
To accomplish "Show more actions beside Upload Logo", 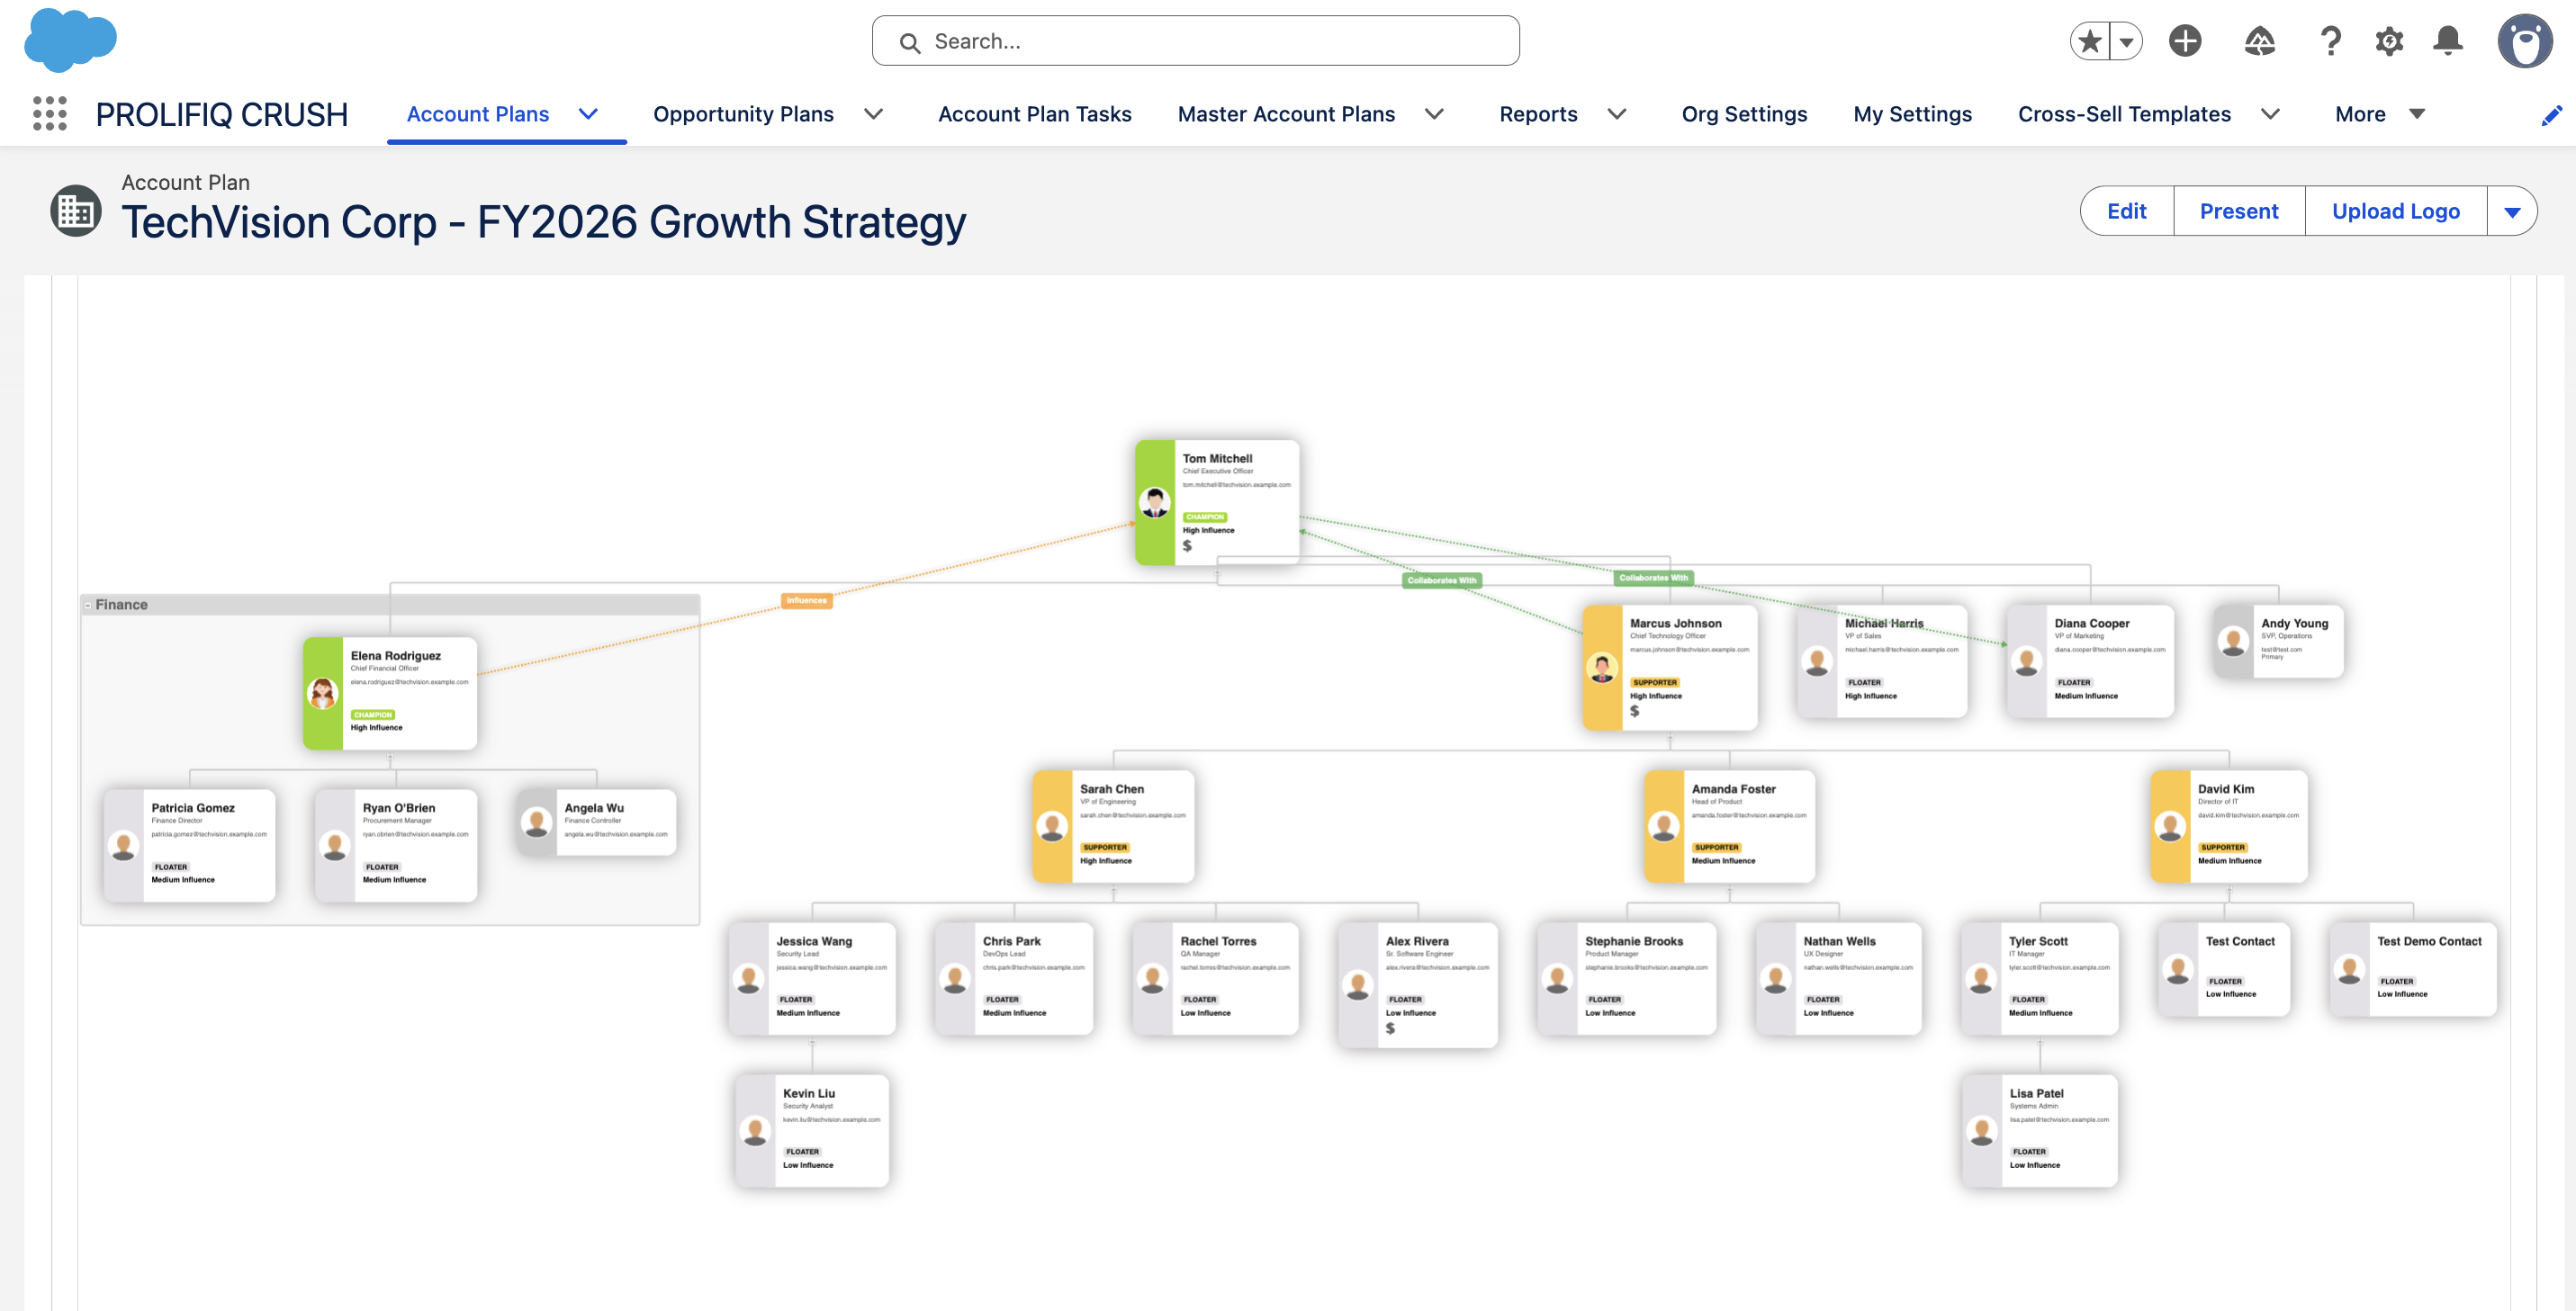I will point(2512,211).
